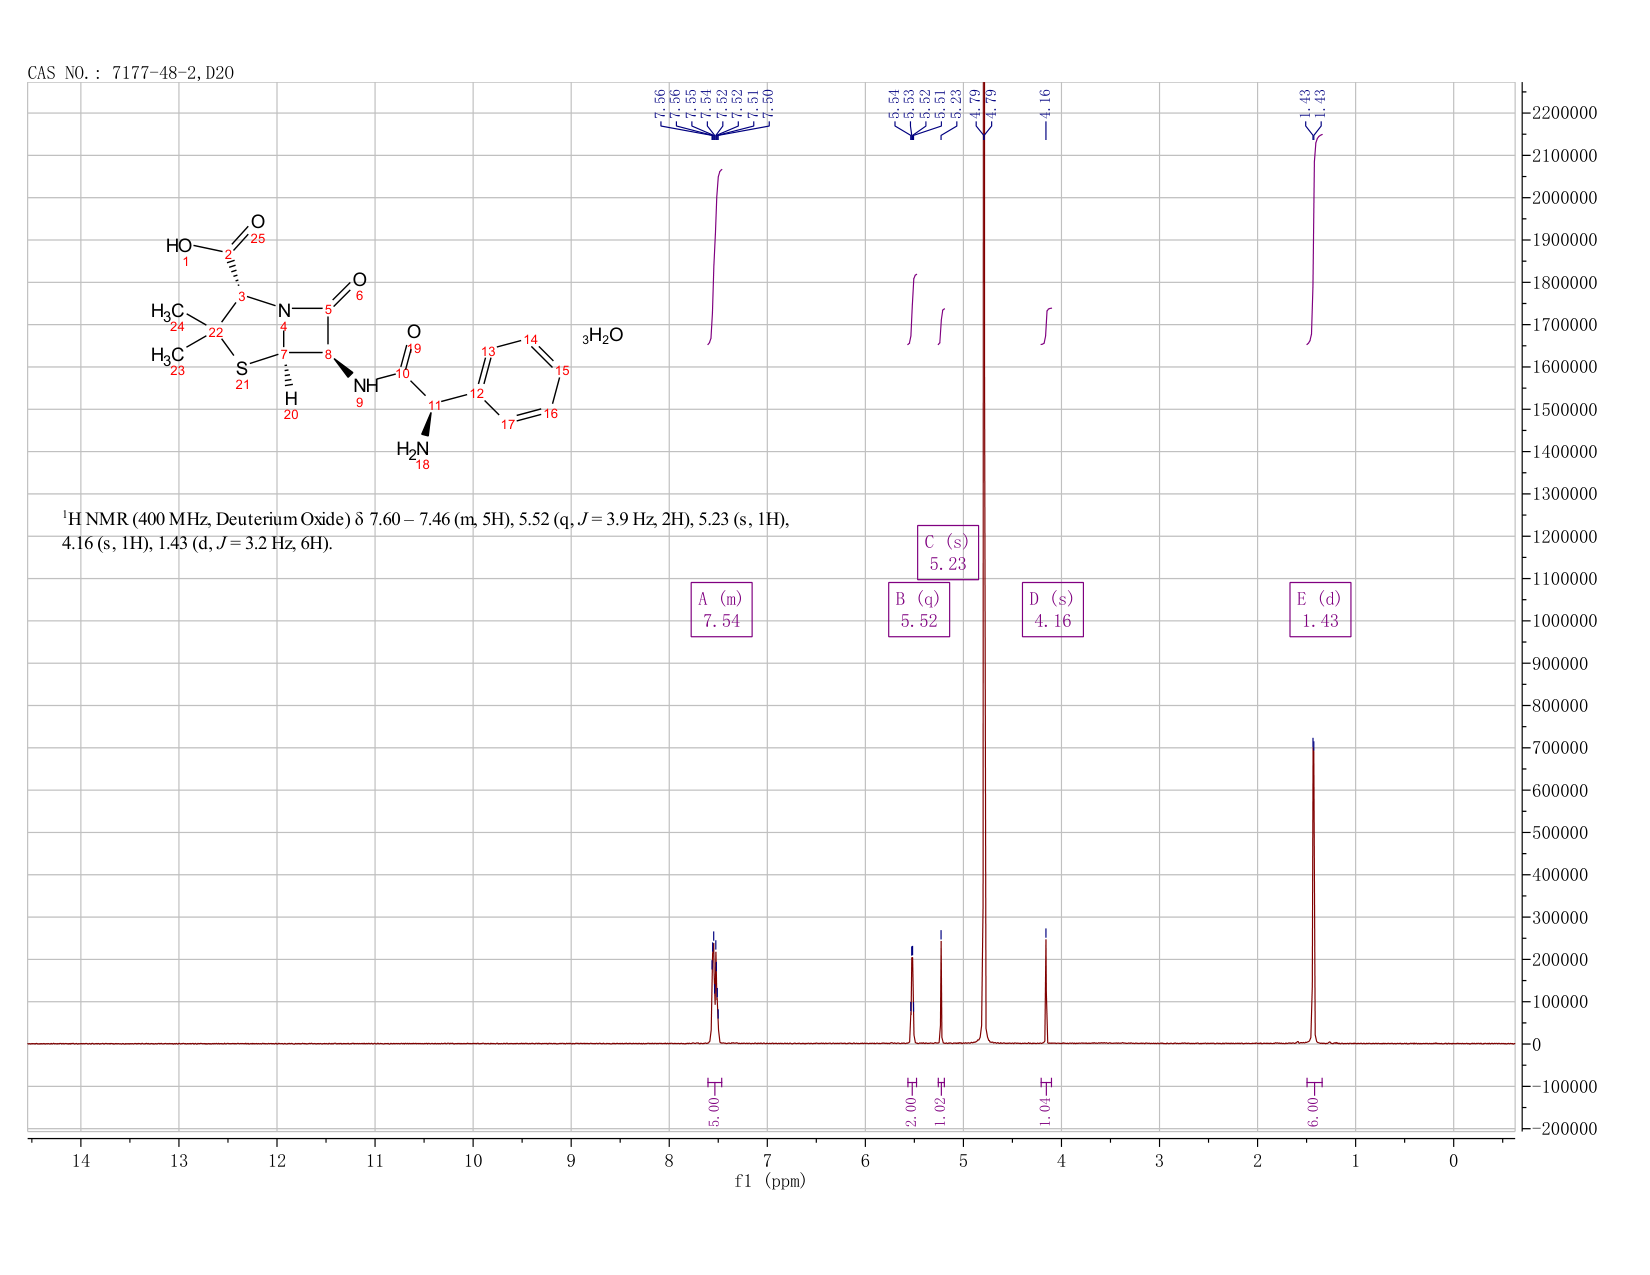Click the integral curve above 1.43 doublet
This screenshot has height=1275, width=1650.
point(1314,240)
